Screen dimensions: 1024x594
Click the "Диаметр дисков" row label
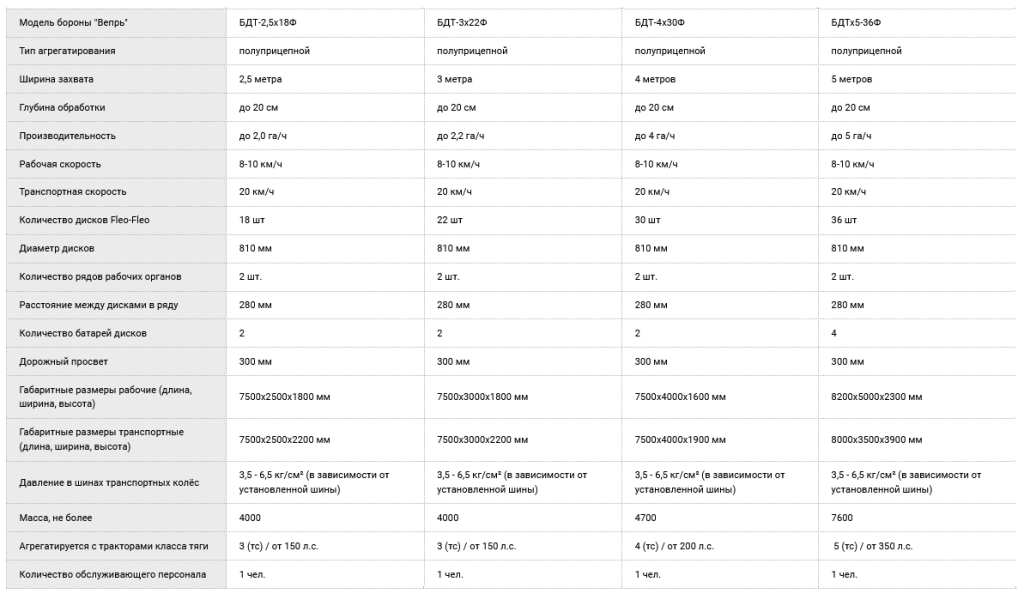(x=57, y=248)
